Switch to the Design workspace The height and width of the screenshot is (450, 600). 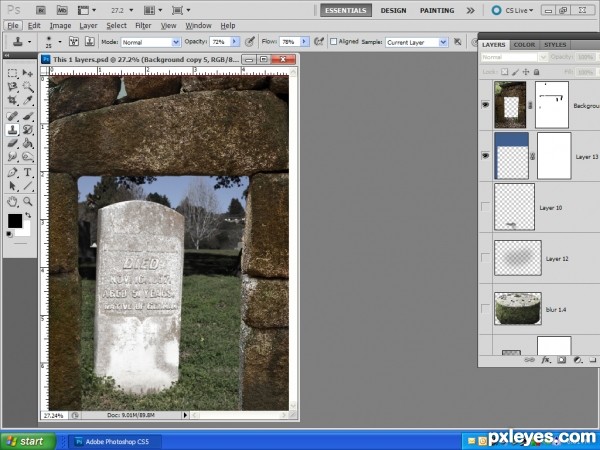point(393,10)
